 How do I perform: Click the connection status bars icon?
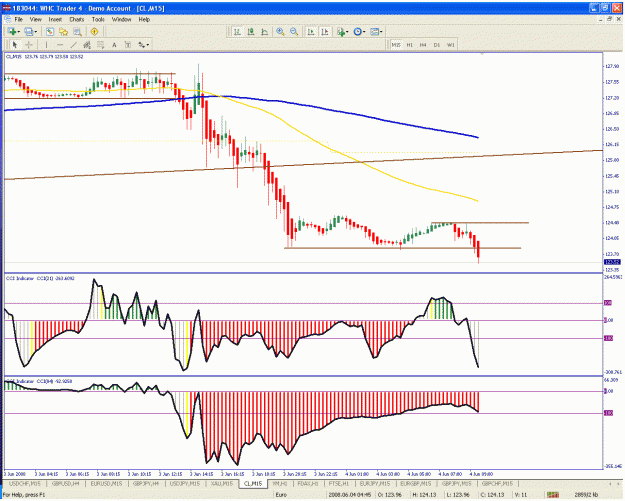tap(553, 495)
